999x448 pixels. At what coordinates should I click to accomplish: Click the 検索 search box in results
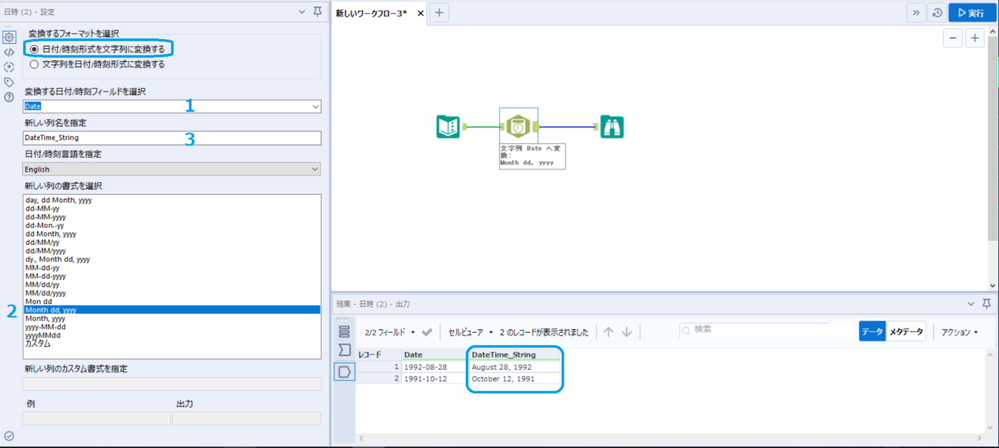(765, 330)
